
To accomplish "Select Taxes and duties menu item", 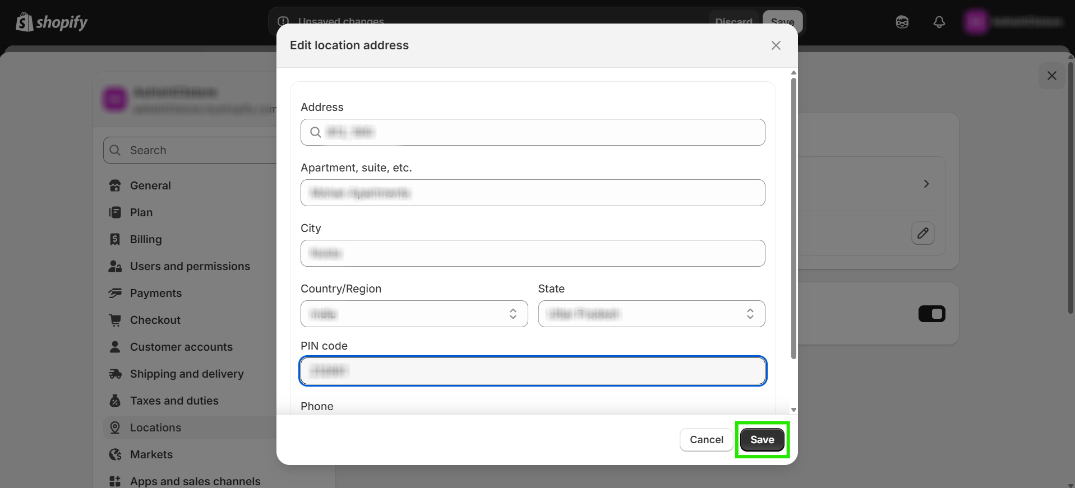I will pos(174,401).
